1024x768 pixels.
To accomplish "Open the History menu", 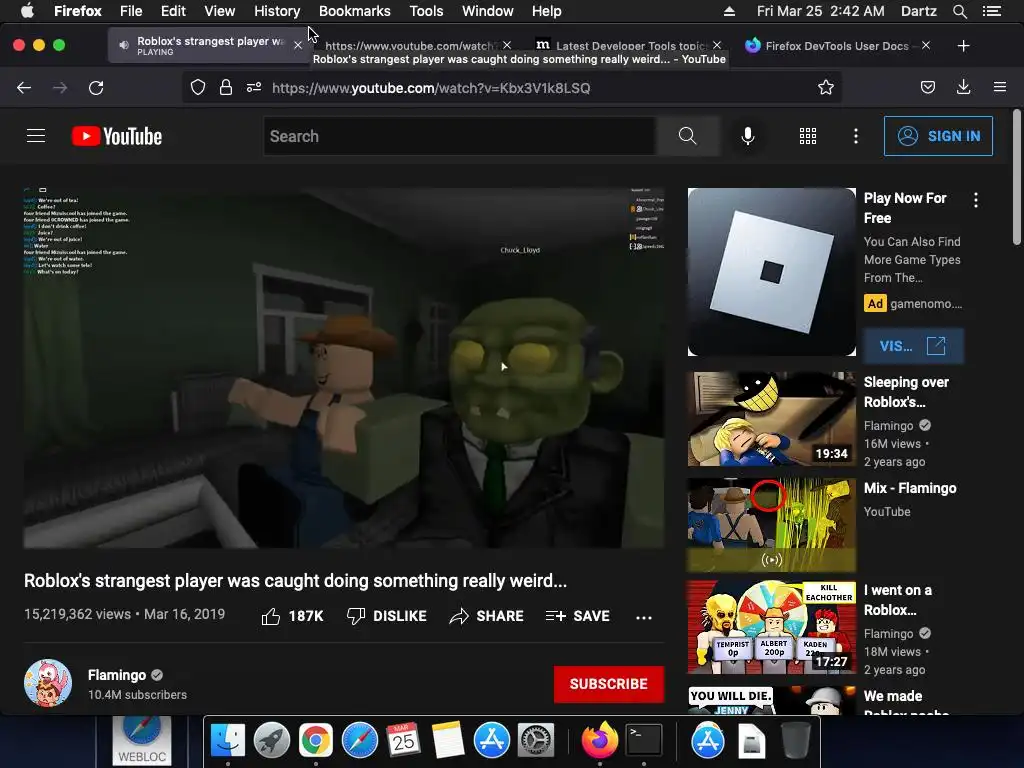I will tap(277, 11).
